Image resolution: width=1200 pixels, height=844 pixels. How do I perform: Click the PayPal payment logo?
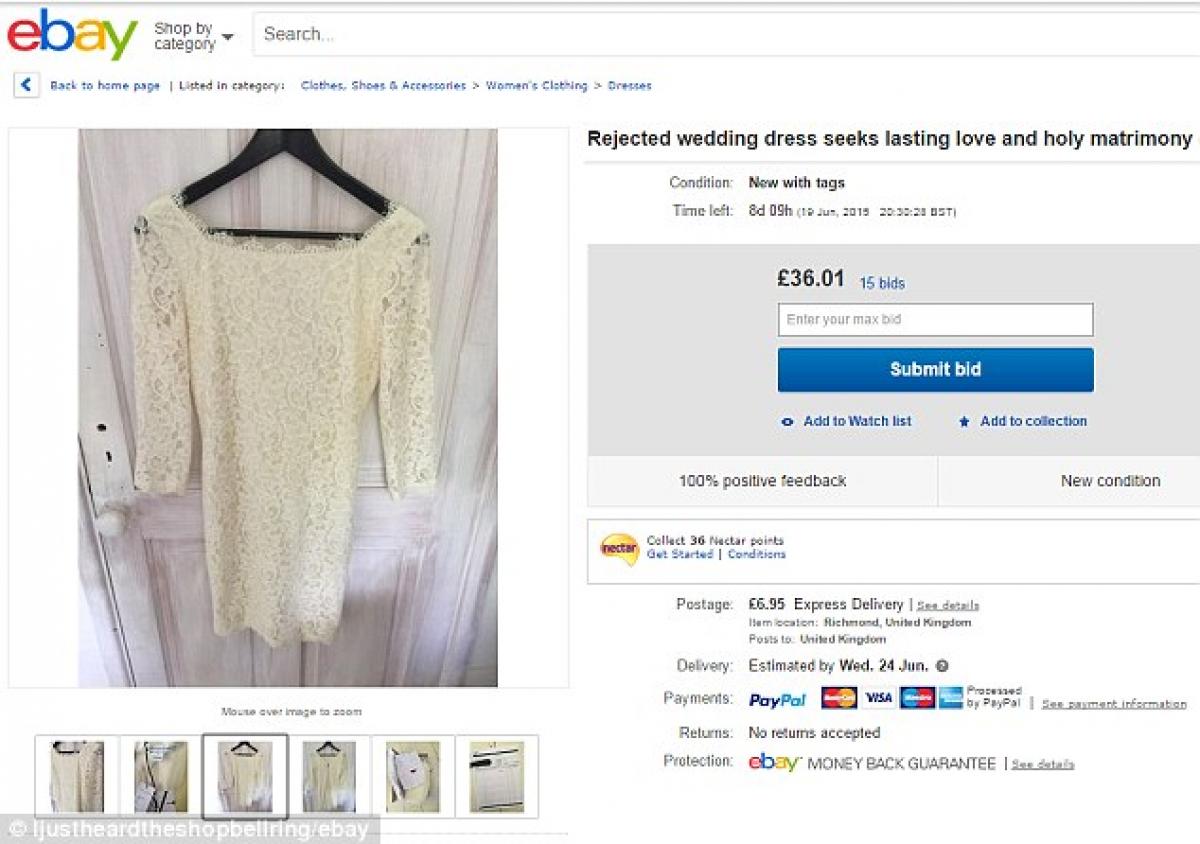pyautogui.click(x=778, y=699)
